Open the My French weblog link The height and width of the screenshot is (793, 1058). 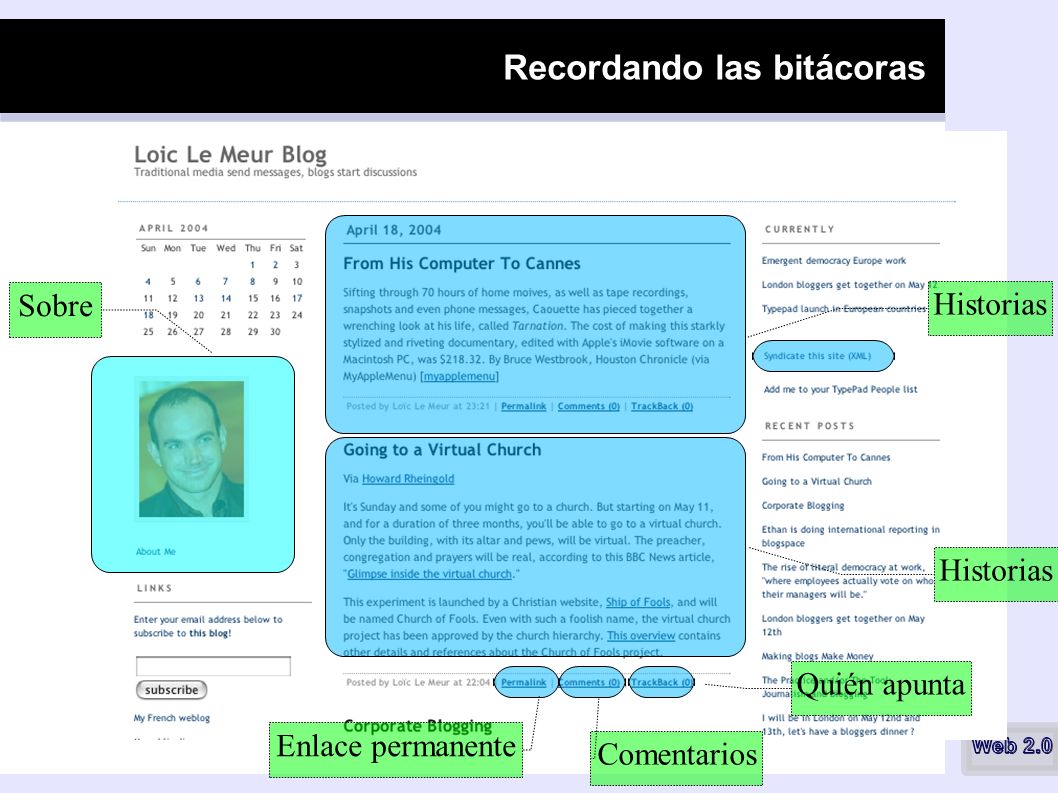(171, 718)
